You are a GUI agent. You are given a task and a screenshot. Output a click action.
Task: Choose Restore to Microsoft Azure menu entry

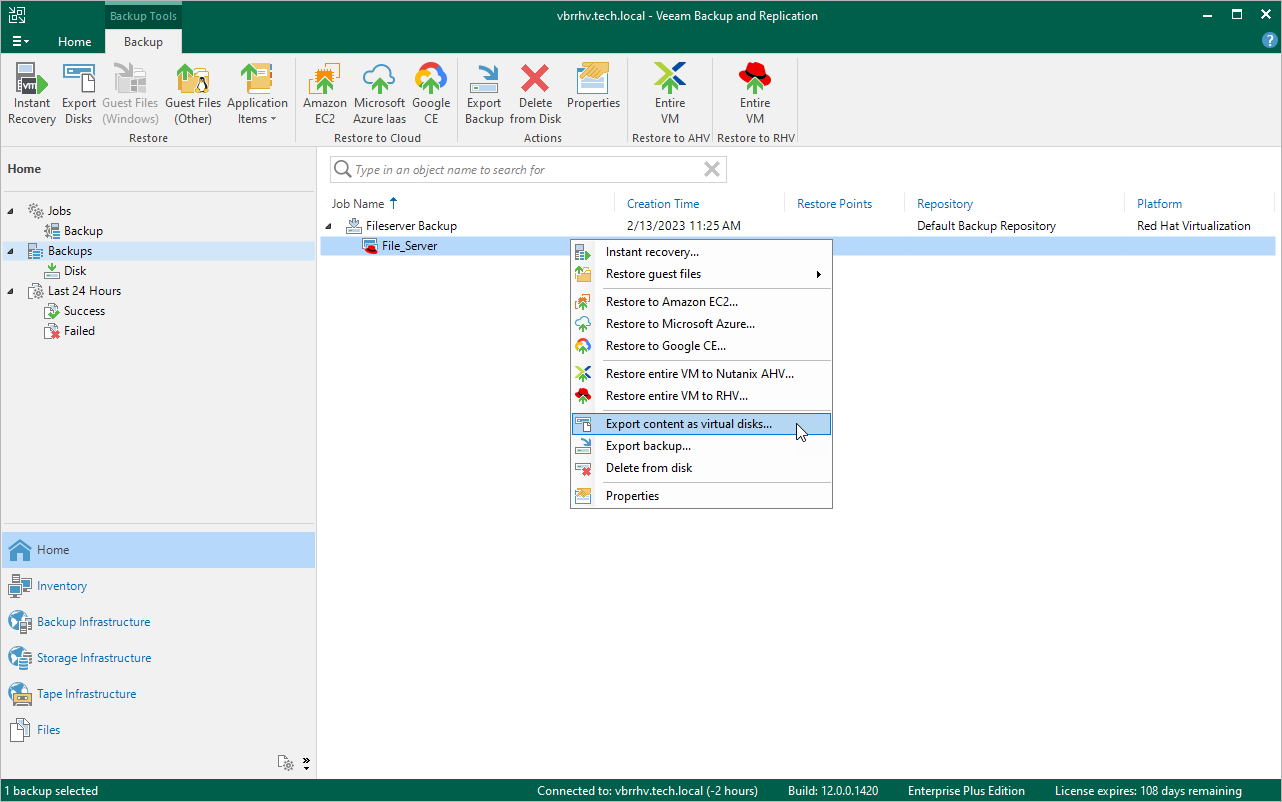pyautogui.click(x=701, y=324)
